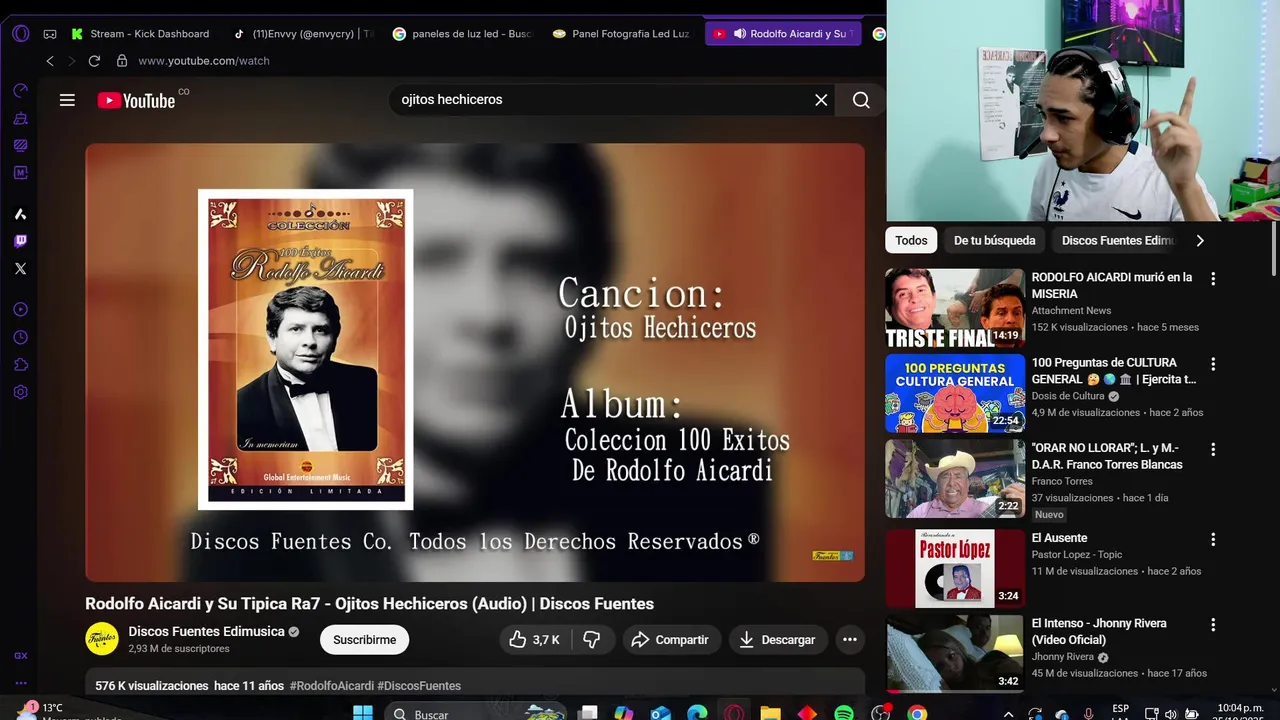1280x720 pixels.
Task: Select the Discos Fuentes Edimusica chip
Action: pyautogui.click(x=1117, y=240)
